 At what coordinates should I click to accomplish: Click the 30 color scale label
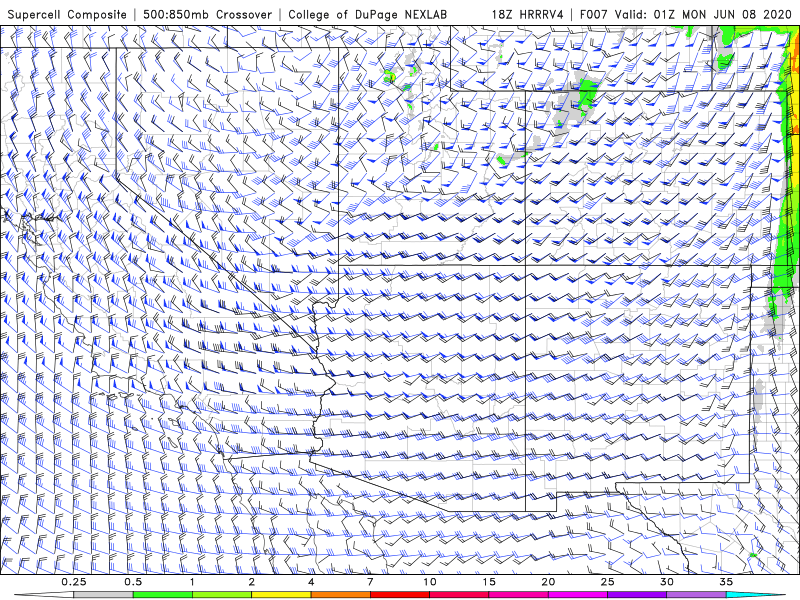[x=666, y=582]
